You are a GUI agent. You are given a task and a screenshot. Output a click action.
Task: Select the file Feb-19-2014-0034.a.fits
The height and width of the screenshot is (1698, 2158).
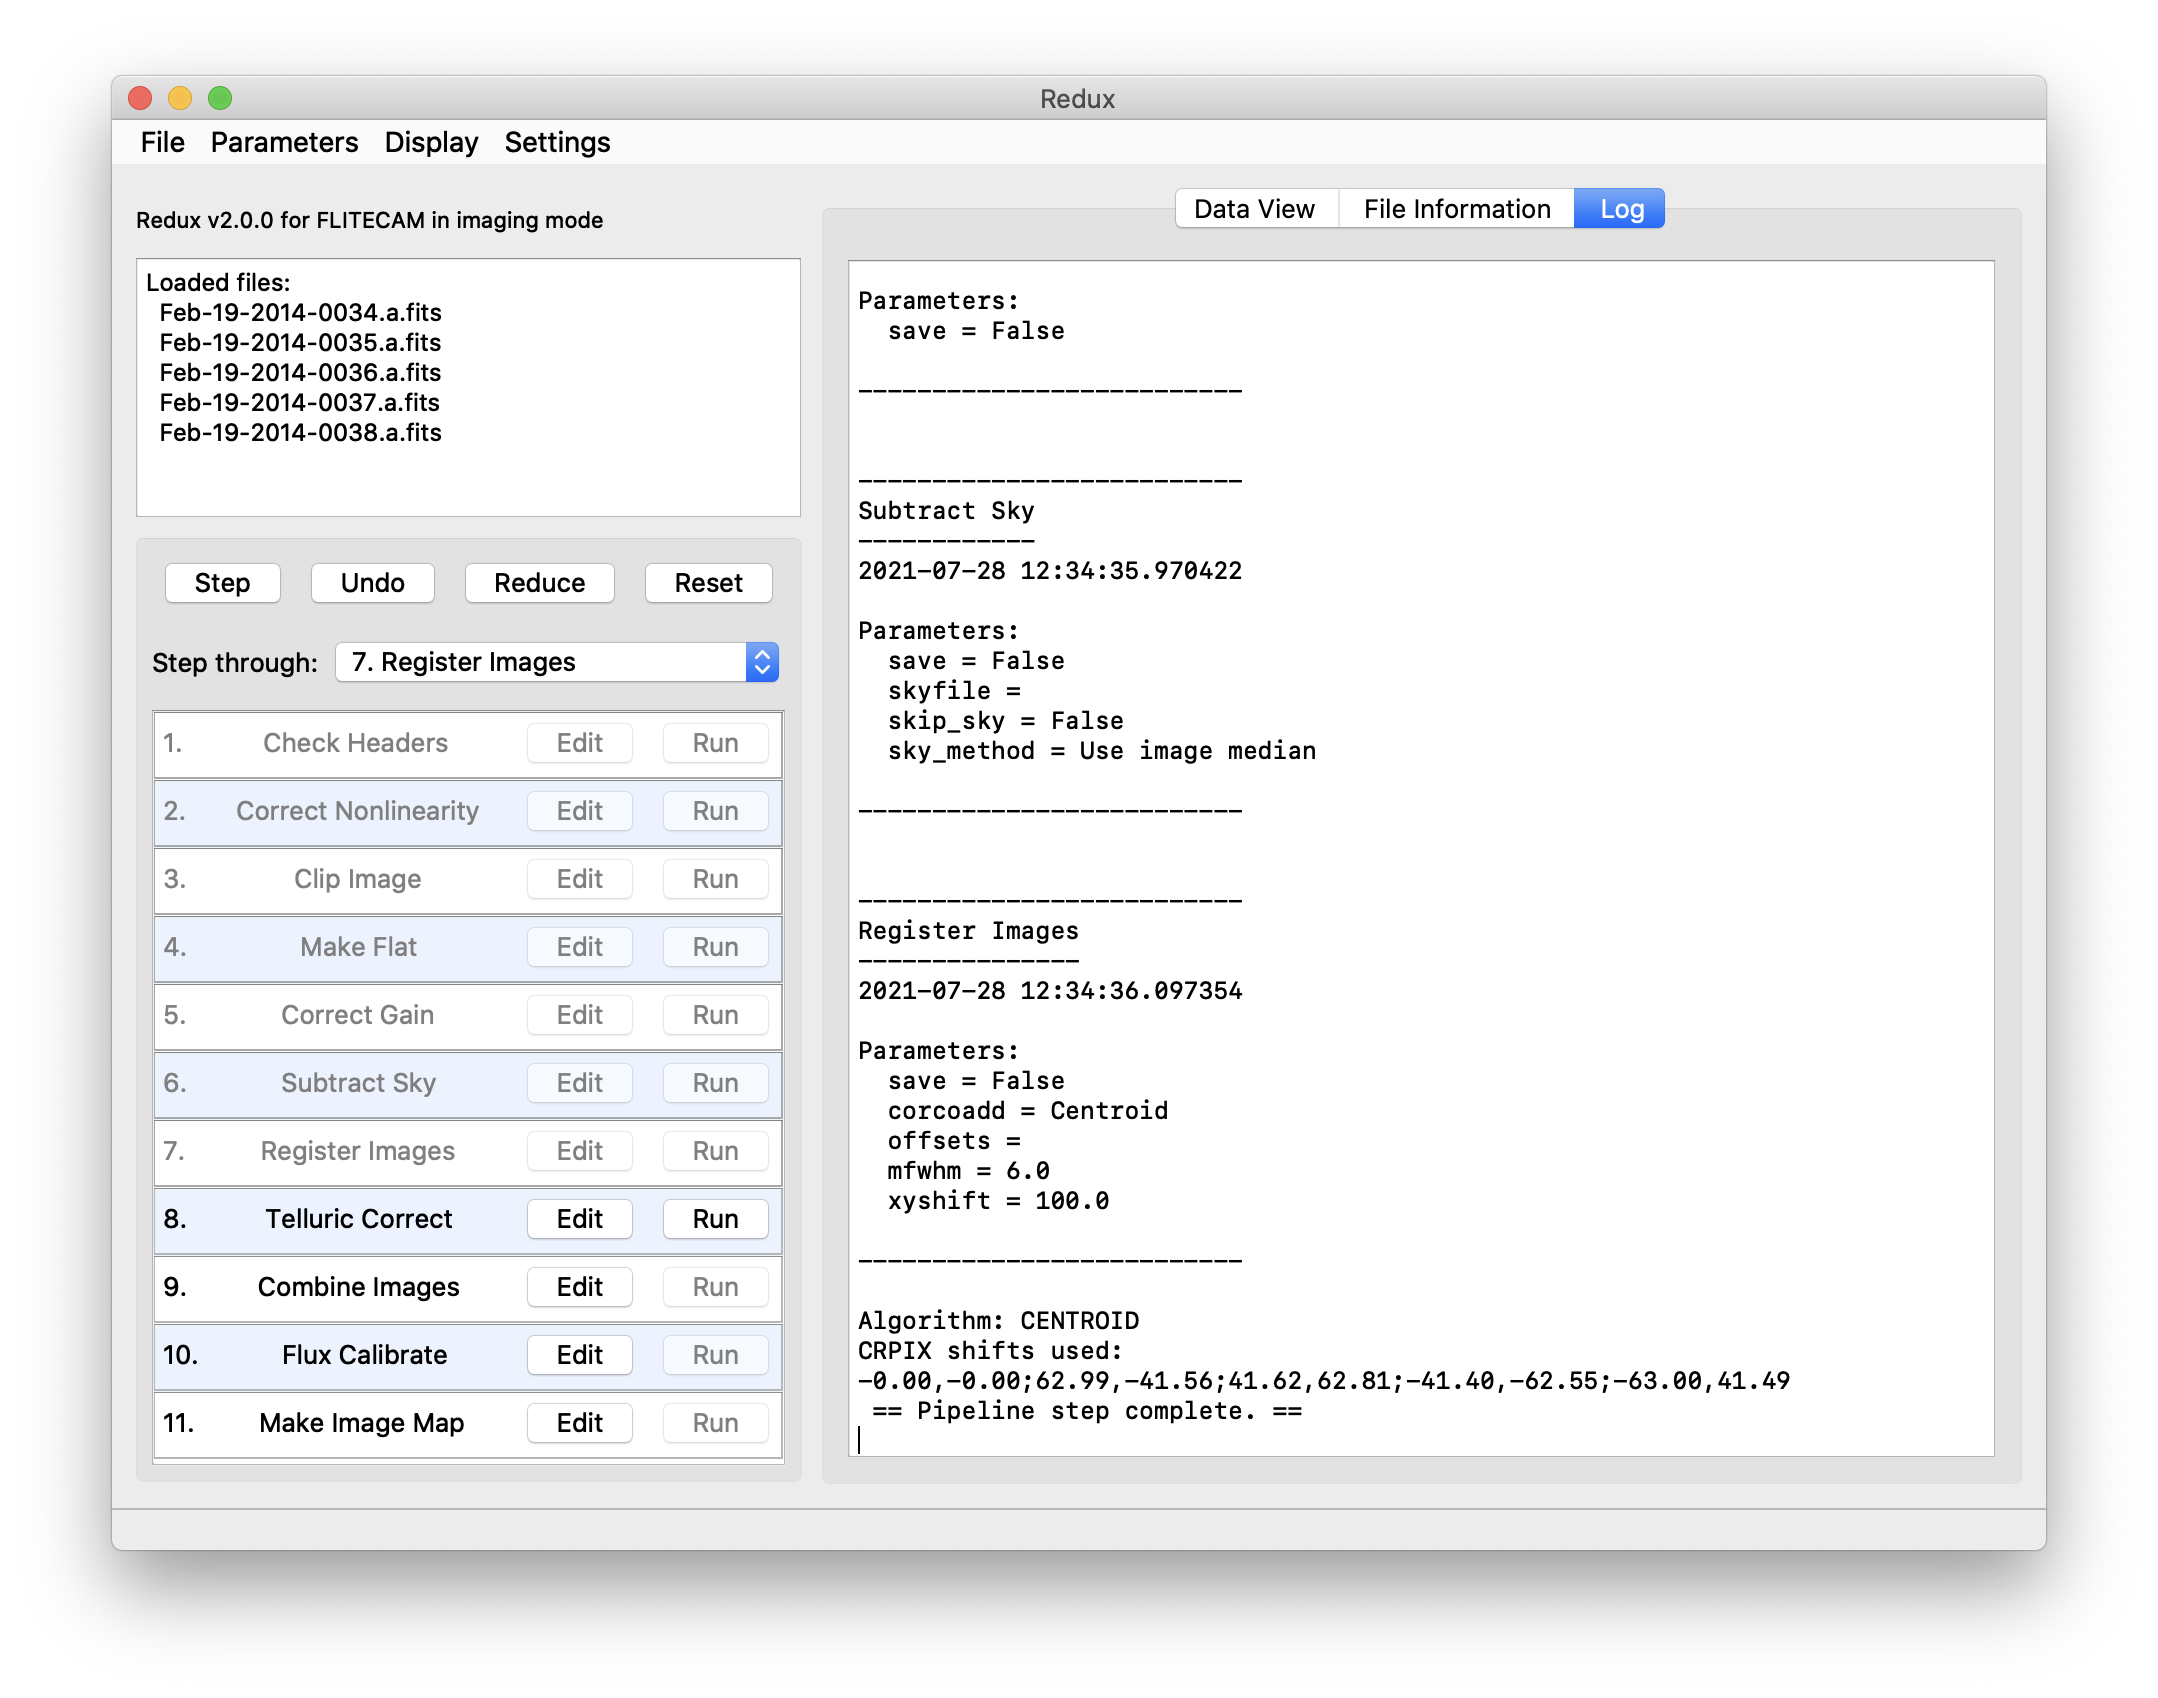(x=300, y=312)
